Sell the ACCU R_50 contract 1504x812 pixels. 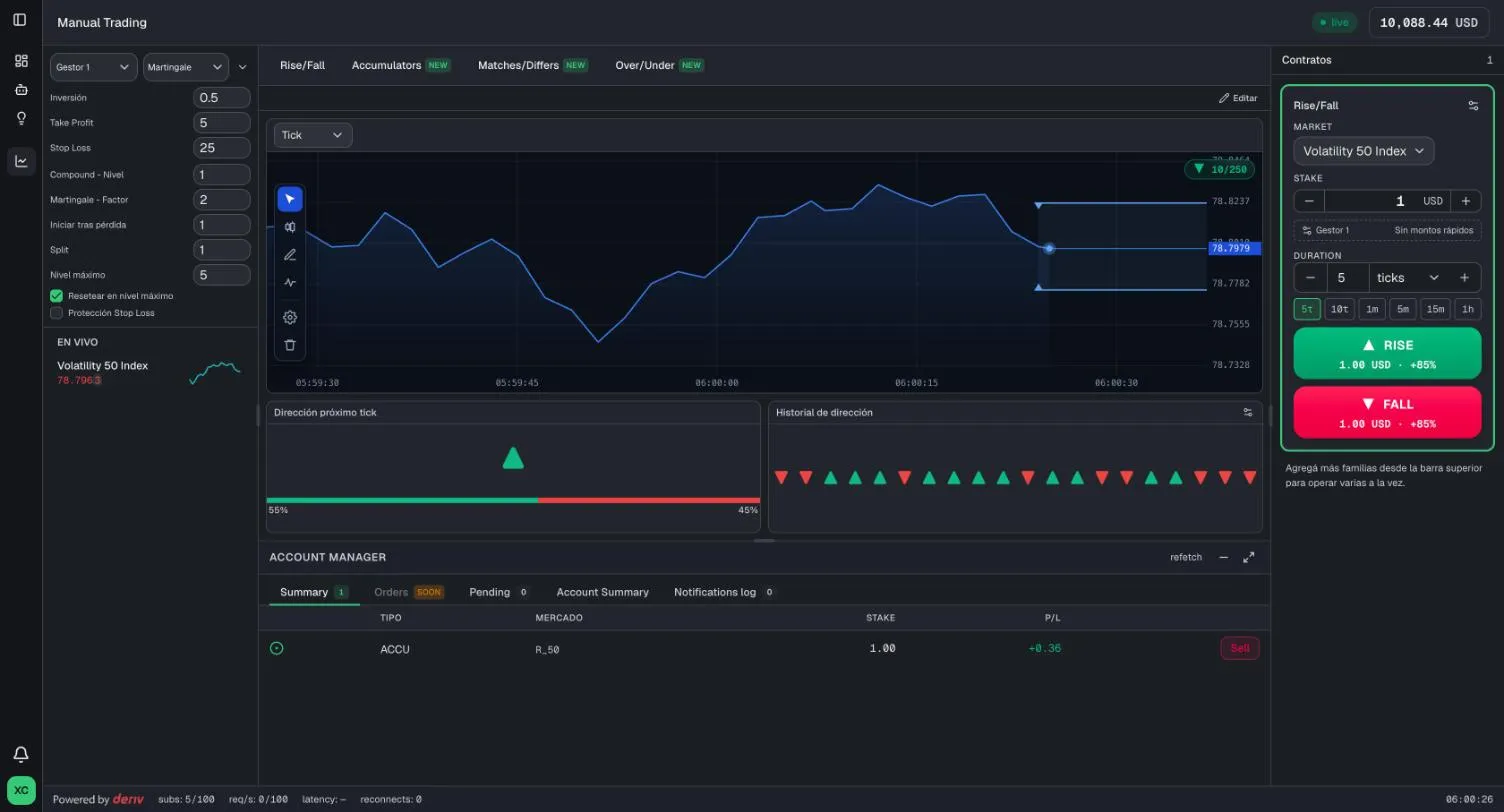pyautogui.click(x=1240, y=648)
